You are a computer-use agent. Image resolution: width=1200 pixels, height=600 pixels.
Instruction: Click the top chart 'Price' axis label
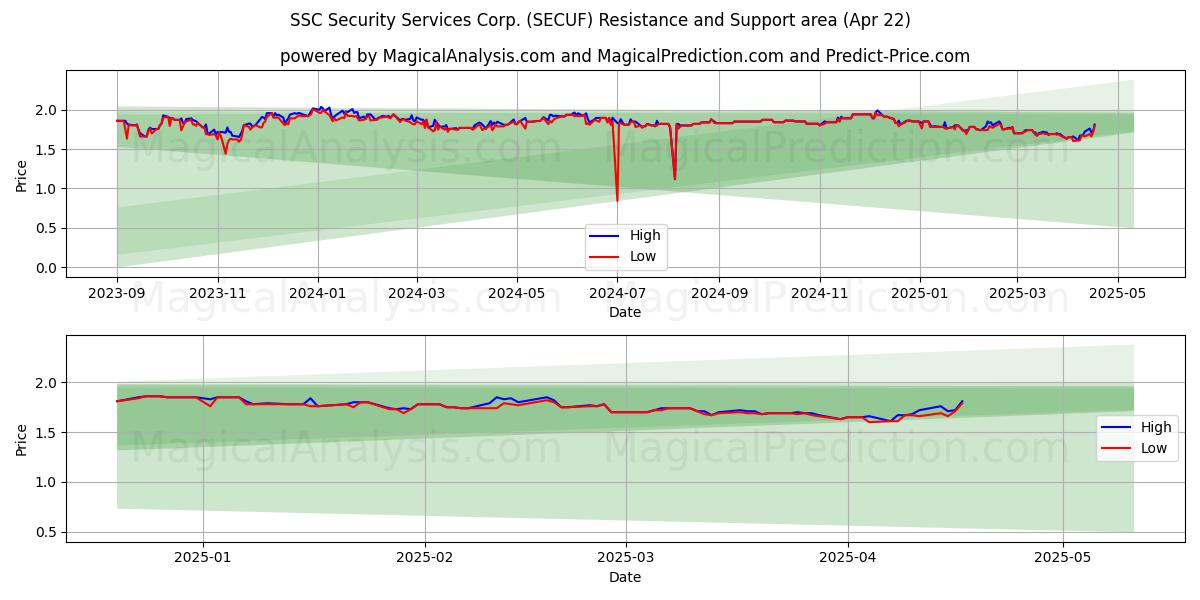(22, 175)
